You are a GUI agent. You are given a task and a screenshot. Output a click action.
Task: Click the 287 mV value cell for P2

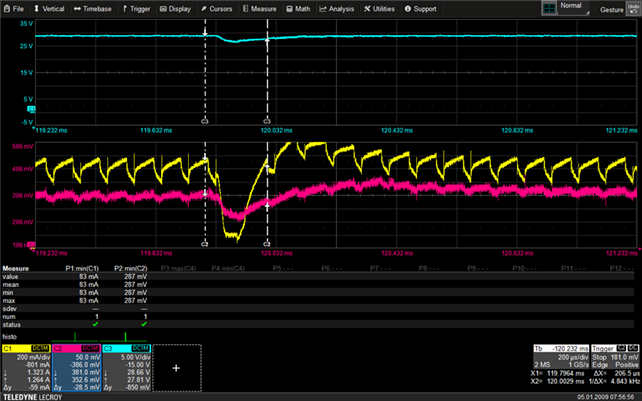pyautogui.click(x=136, y=277)
